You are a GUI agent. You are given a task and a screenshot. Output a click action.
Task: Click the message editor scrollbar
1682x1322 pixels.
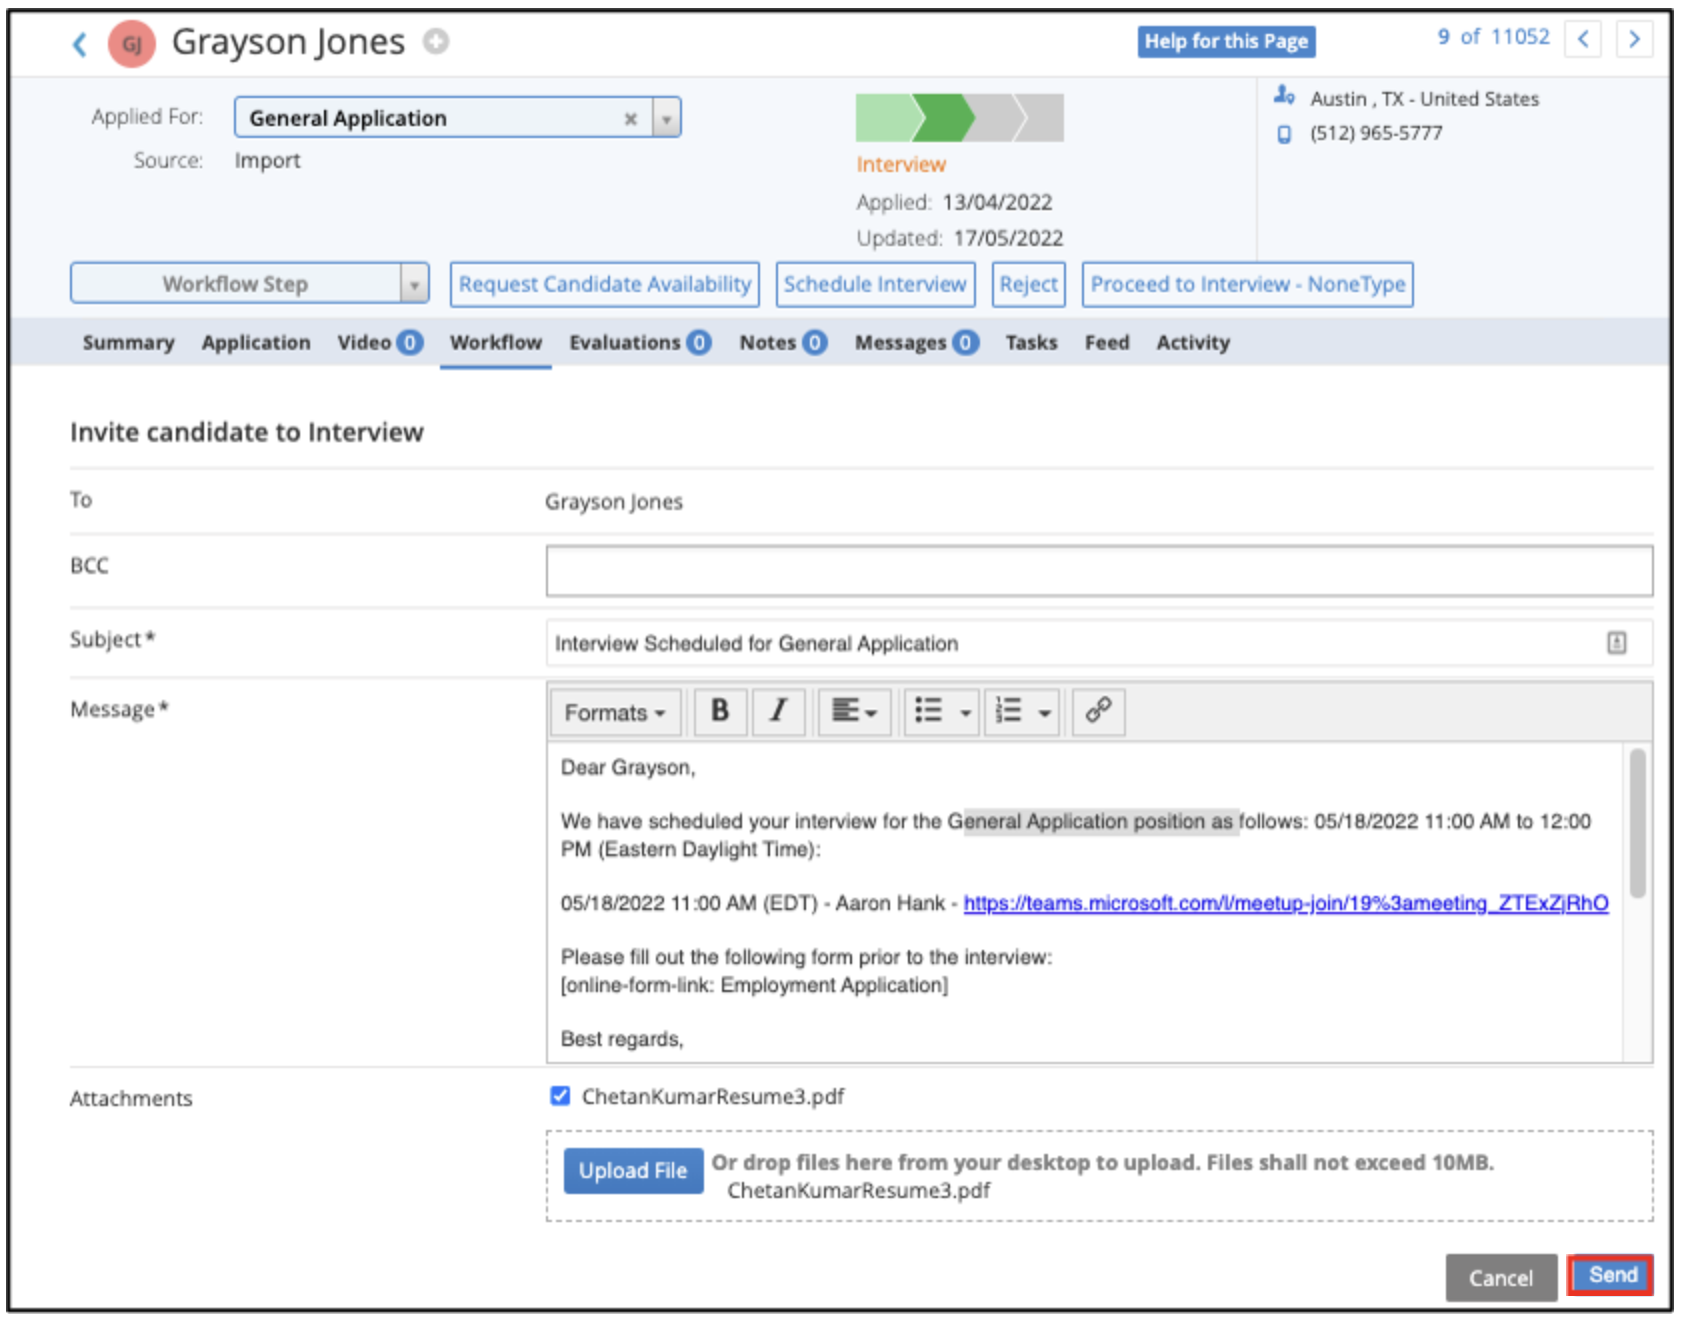coord(1637,822)
